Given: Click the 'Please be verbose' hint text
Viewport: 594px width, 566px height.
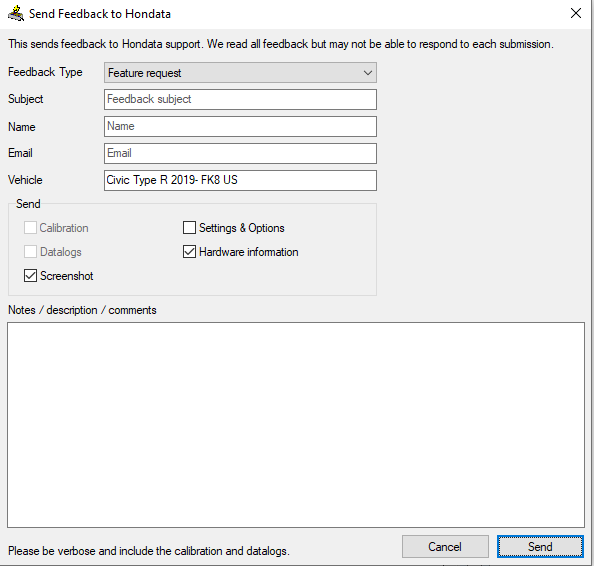Looking at the screenshot, I should pos(148,550).
